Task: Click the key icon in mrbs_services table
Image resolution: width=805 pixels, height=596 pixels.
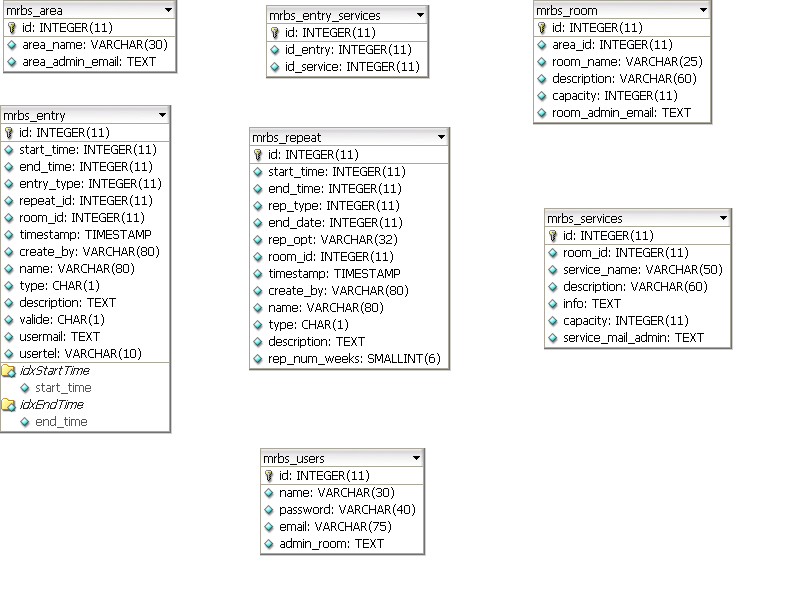Action: 553,236
